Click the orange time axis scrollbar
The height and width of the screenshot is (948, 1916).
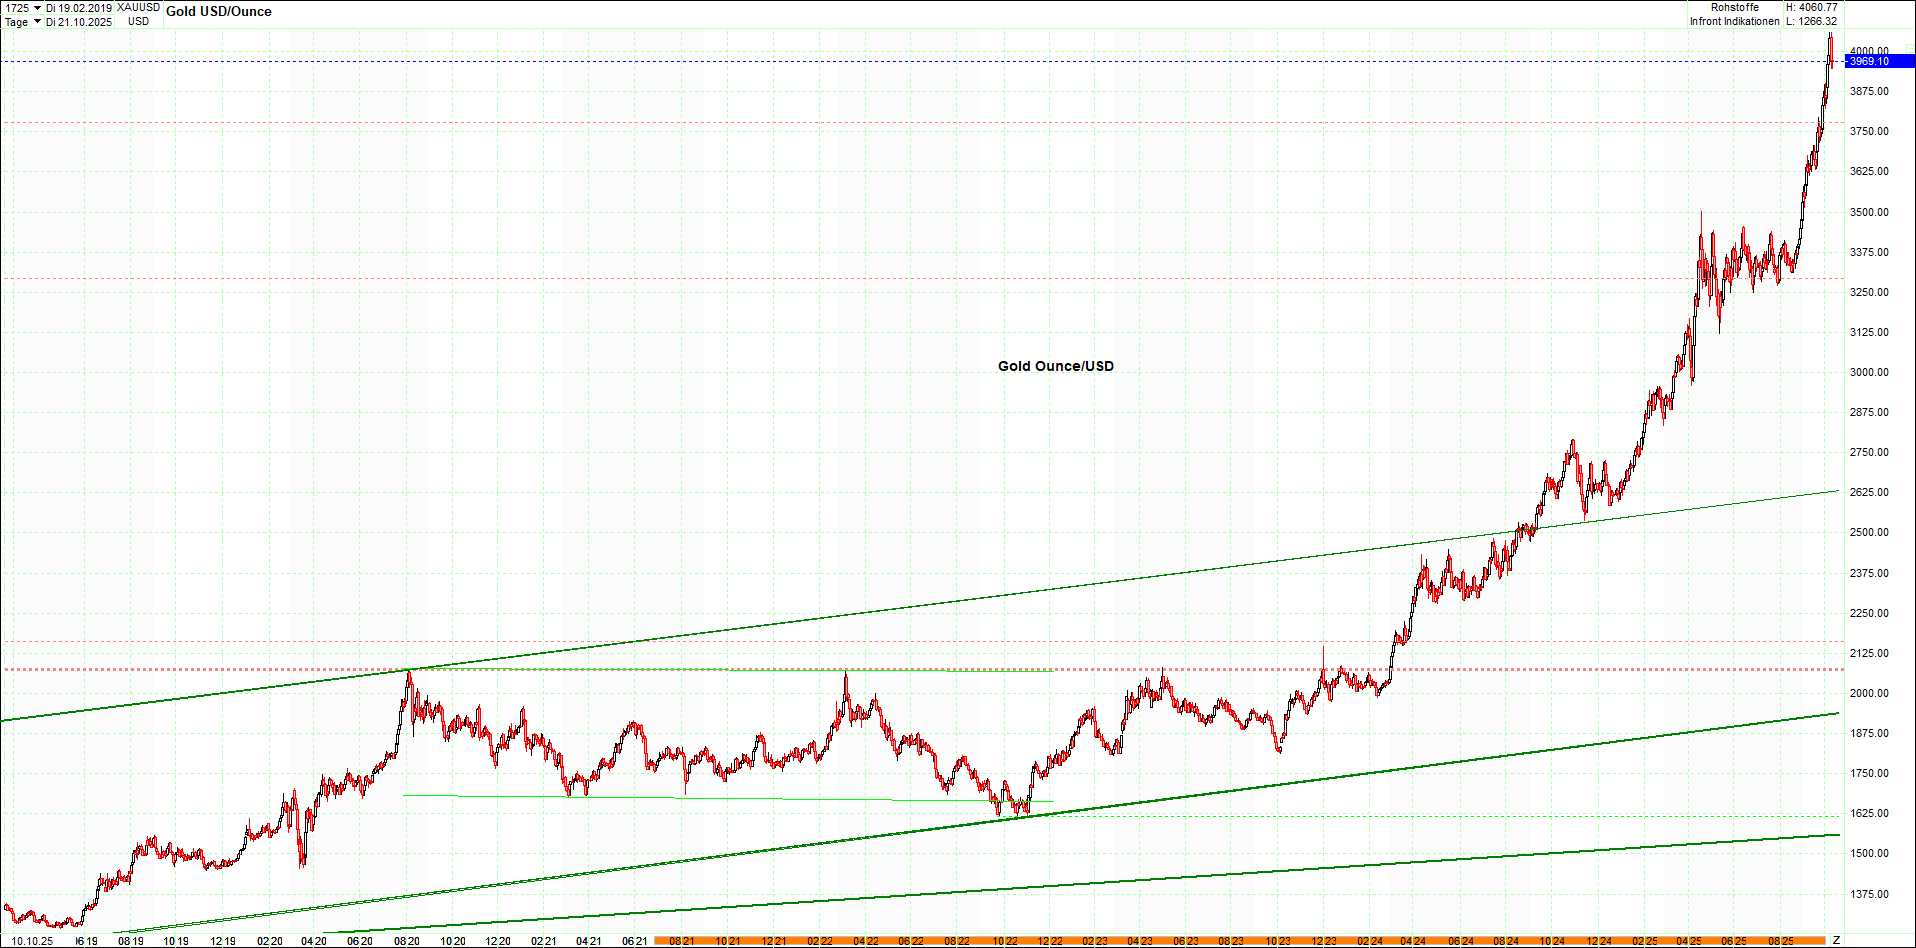point(1240,941)
